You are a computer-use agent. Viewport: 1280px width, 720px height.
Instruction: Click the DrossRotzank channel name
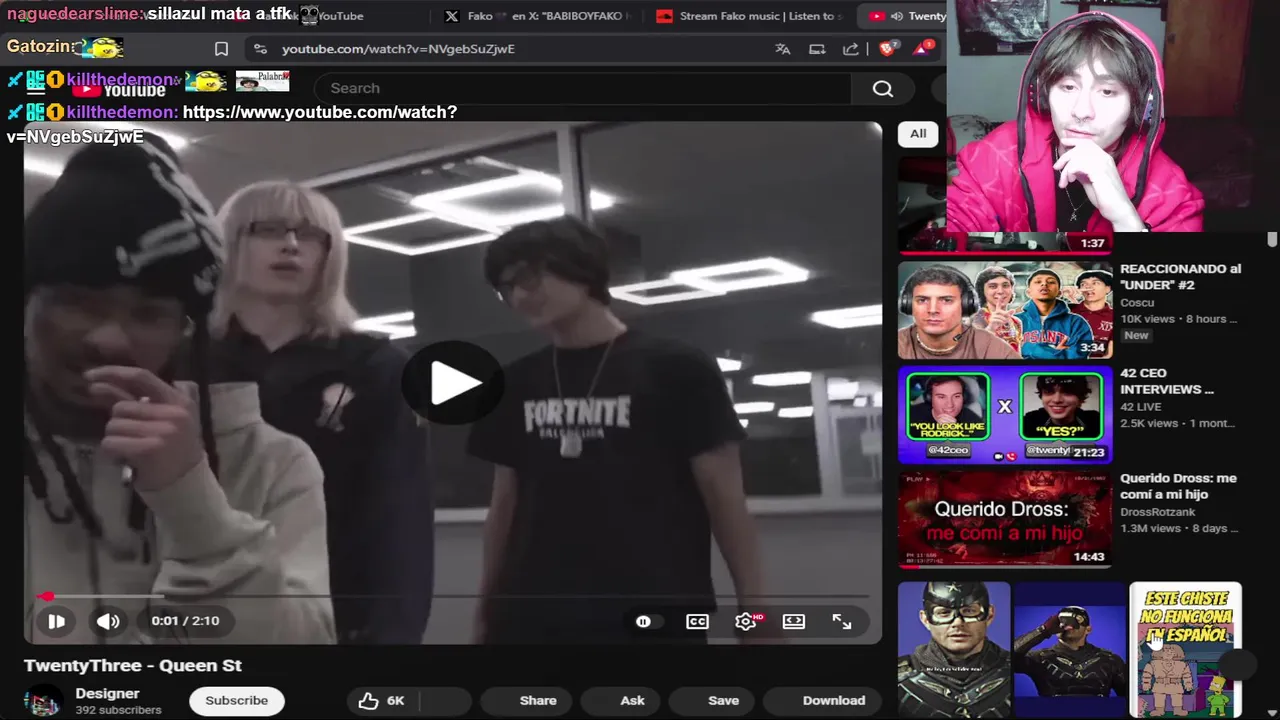coord(1158,512)
